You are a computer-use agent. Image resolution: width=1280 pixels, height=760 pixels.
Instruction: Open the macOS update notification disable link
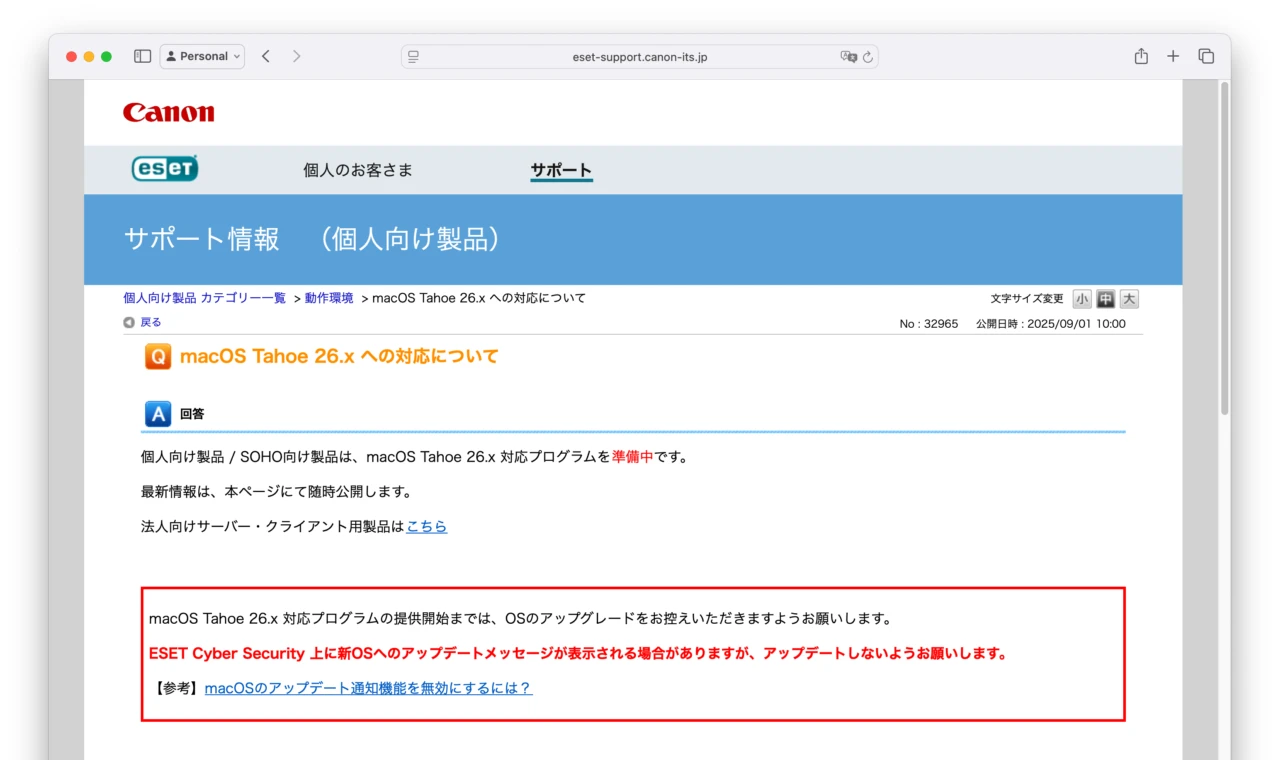368,687
